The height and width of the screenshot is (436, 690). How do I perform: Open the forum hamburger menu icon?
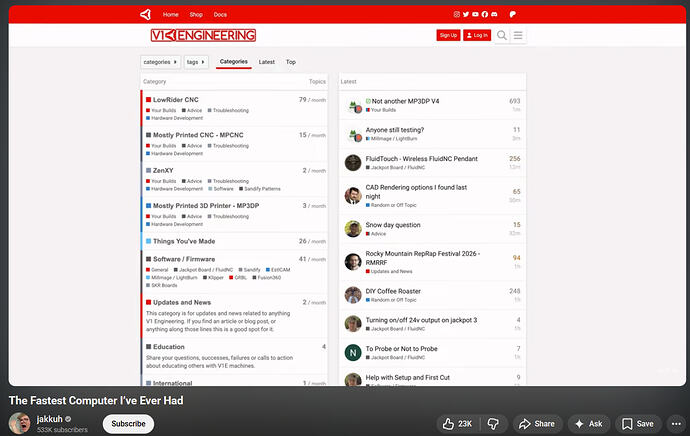pos(518,35)
